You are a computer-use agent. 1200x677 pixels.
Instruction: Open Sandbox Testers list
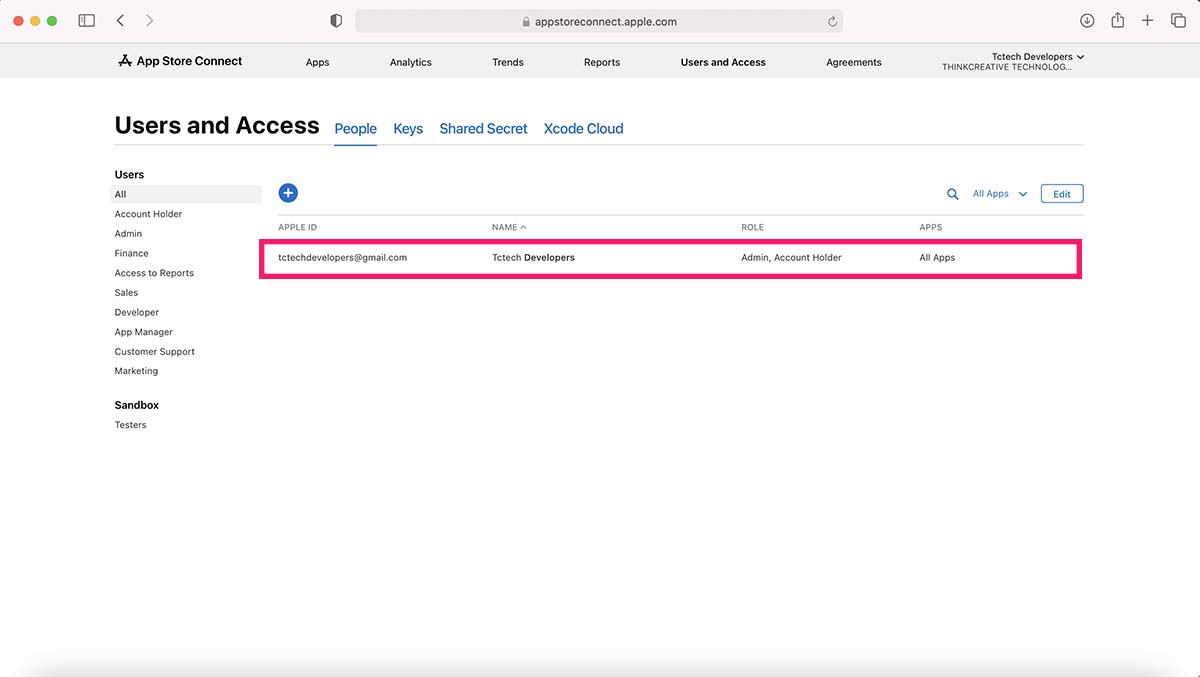pos(130,425)
